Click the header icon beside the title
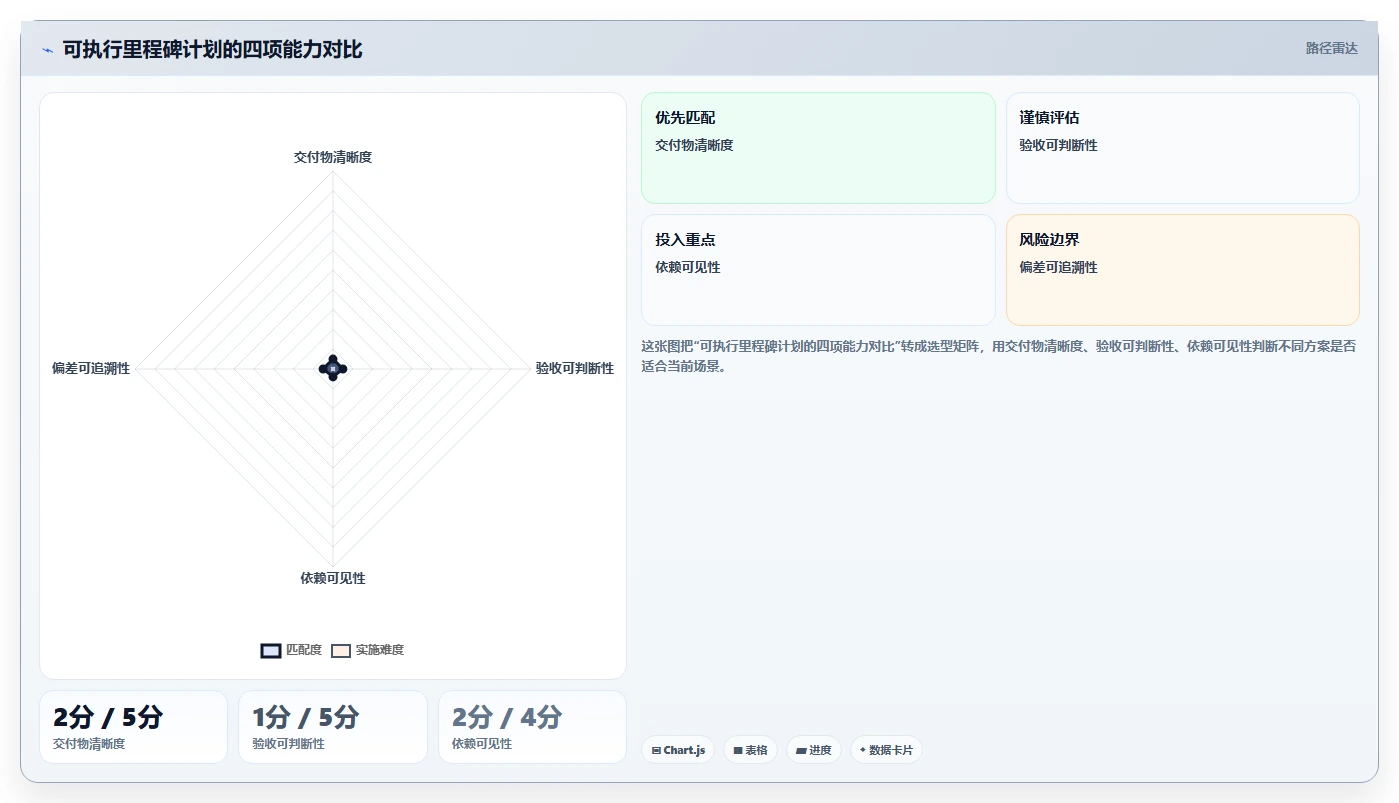The height and width of the screenshot is (803, 1399). point(48,50)
